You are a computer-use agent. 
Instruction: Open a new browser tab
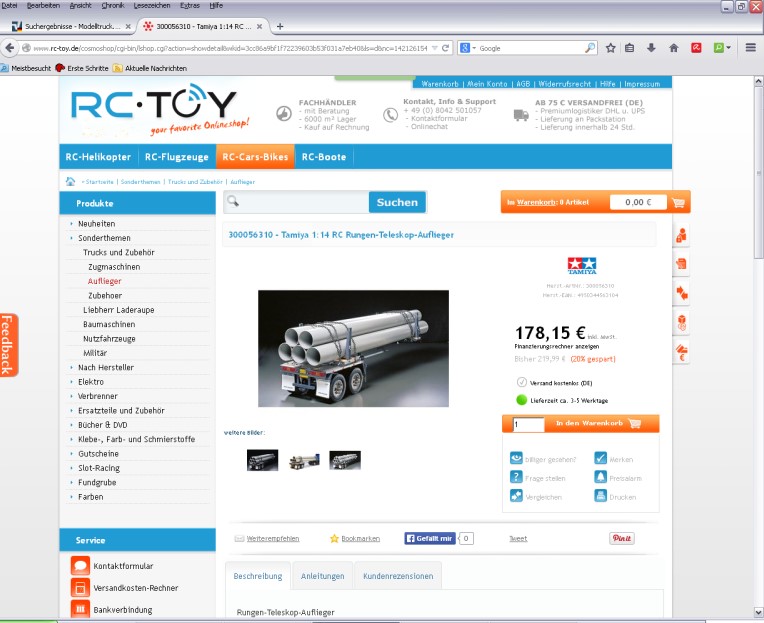pos(280,26)
